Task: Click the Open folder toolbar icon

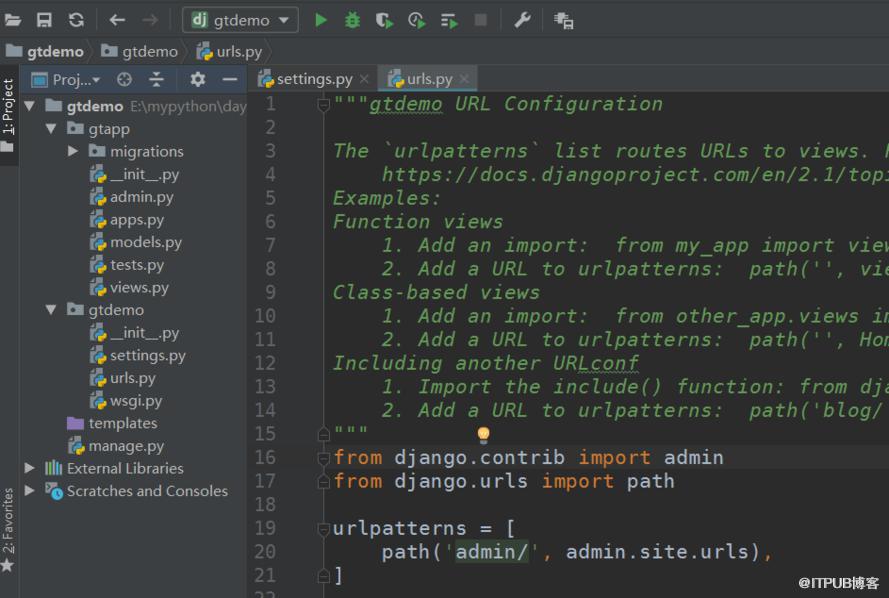Action: (12, 20)
